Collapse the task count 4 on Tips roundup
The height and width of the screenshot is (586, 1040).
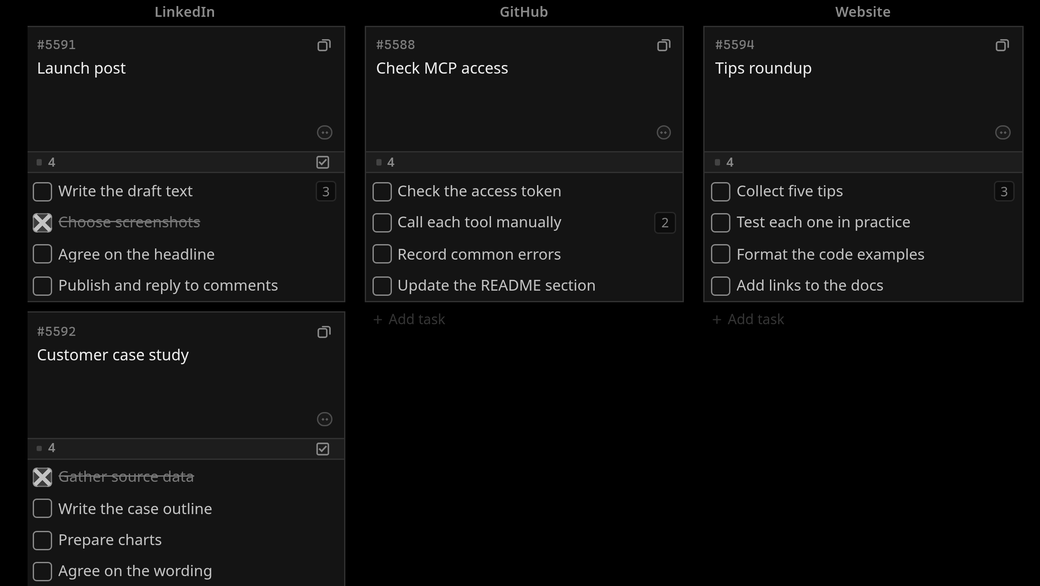[724, 162]
